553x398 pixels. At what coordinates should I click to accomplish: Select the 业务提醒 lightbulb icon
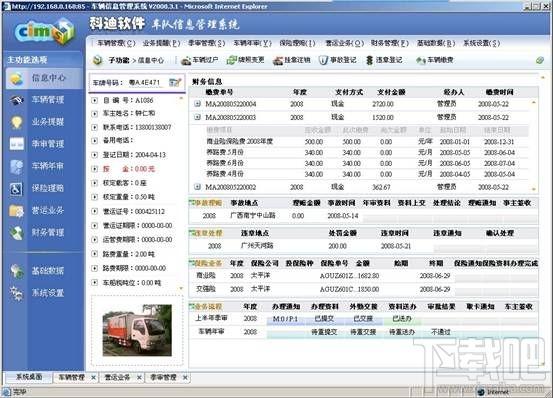(16, 122)
